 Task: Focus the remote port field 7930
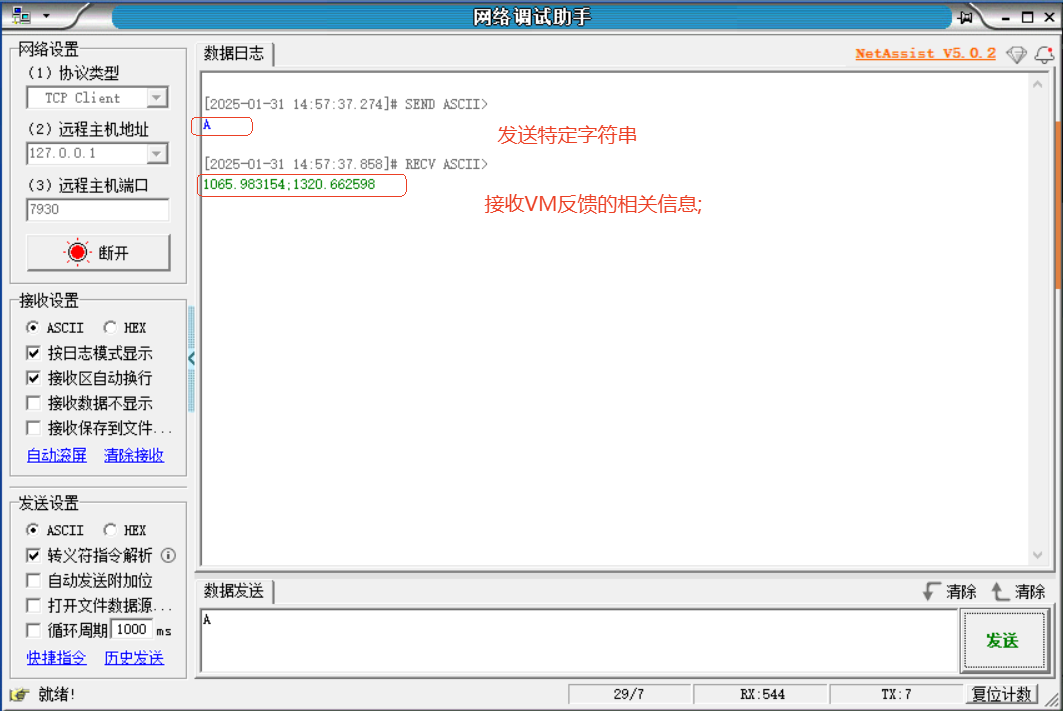tap(98, 209)
